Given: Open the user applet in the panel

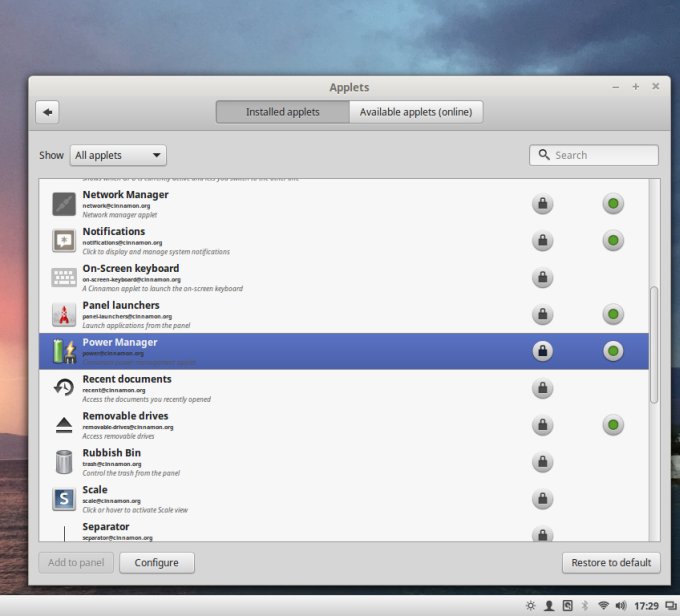Looking at the screenshot, I should [549, 606].
